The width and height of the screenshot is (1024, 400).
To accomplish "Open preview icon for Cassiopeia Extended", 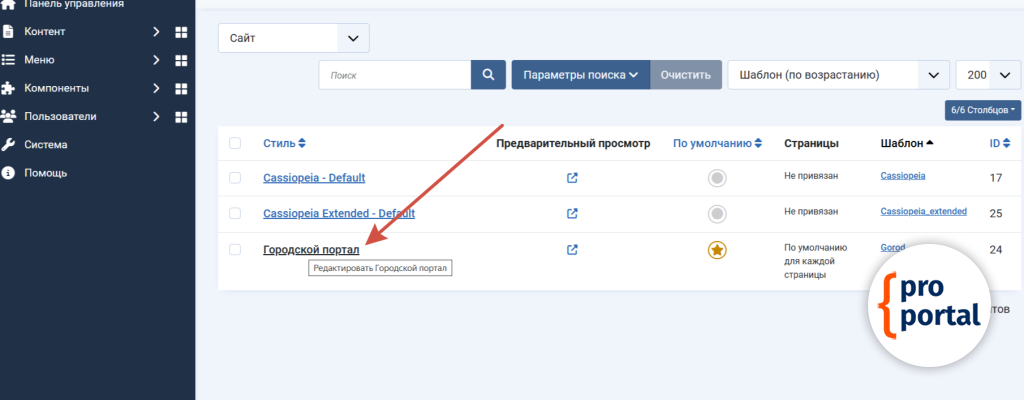I will pyautogui.click(x=572, y=213).
